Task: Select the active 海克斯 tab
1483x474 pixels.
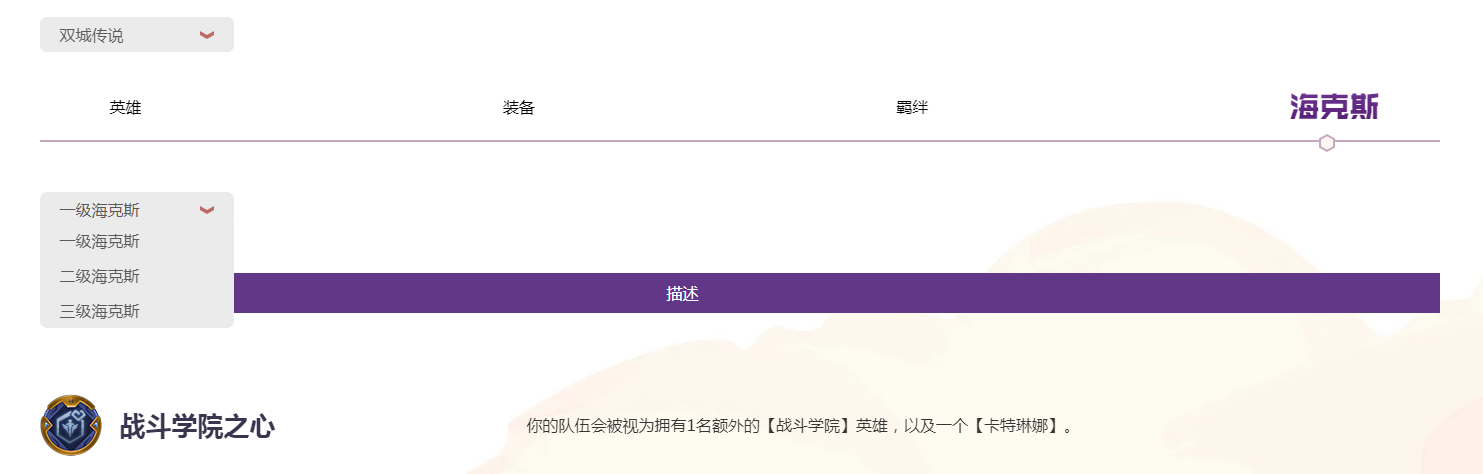Action: tap(1334, 107)
